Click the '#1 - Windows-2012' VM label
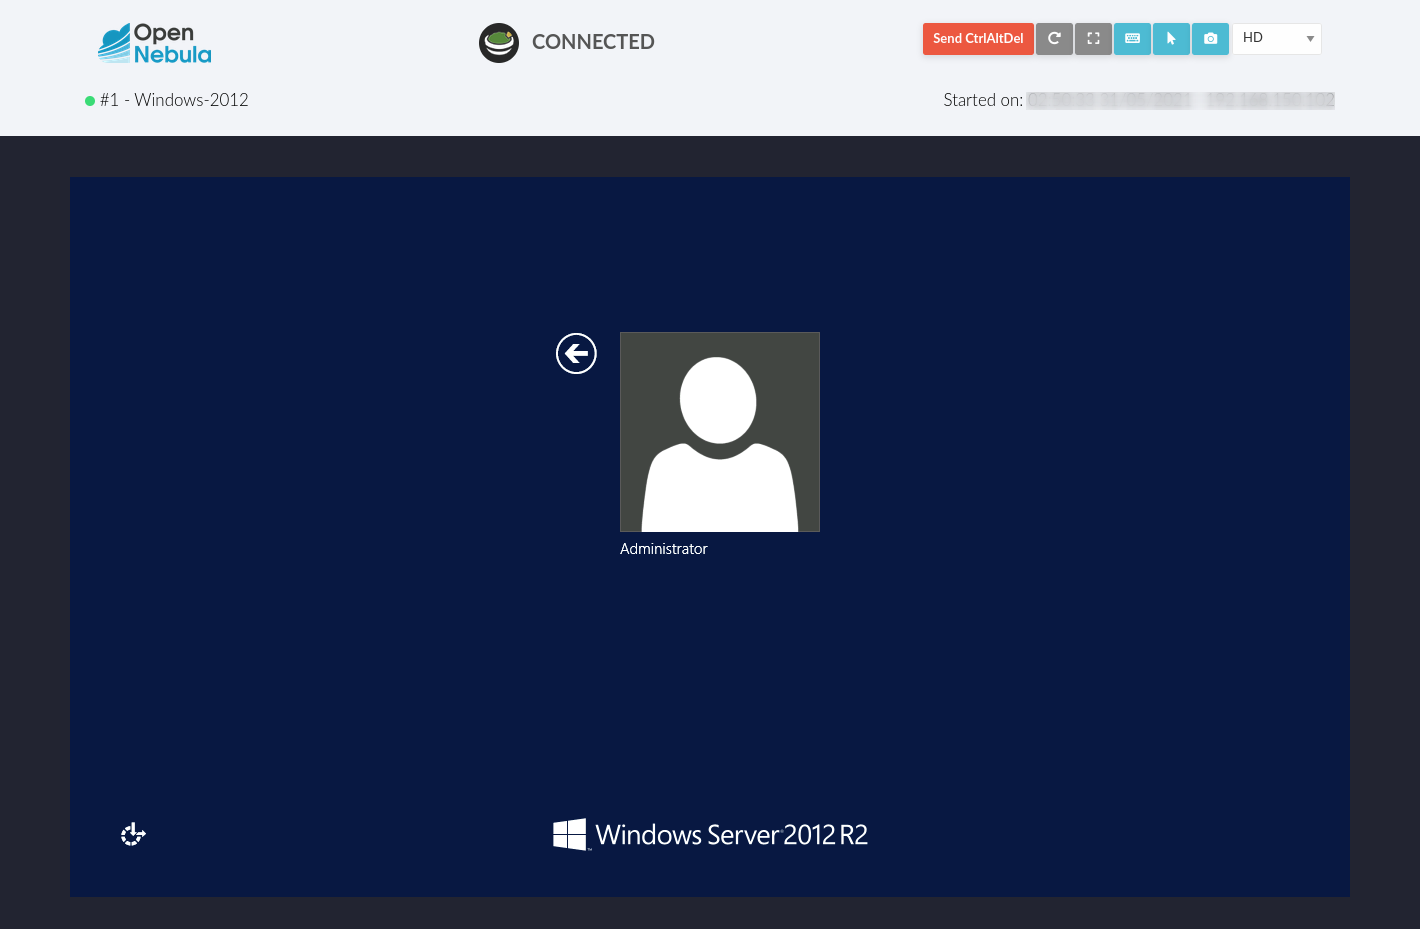 pos(174,100)
